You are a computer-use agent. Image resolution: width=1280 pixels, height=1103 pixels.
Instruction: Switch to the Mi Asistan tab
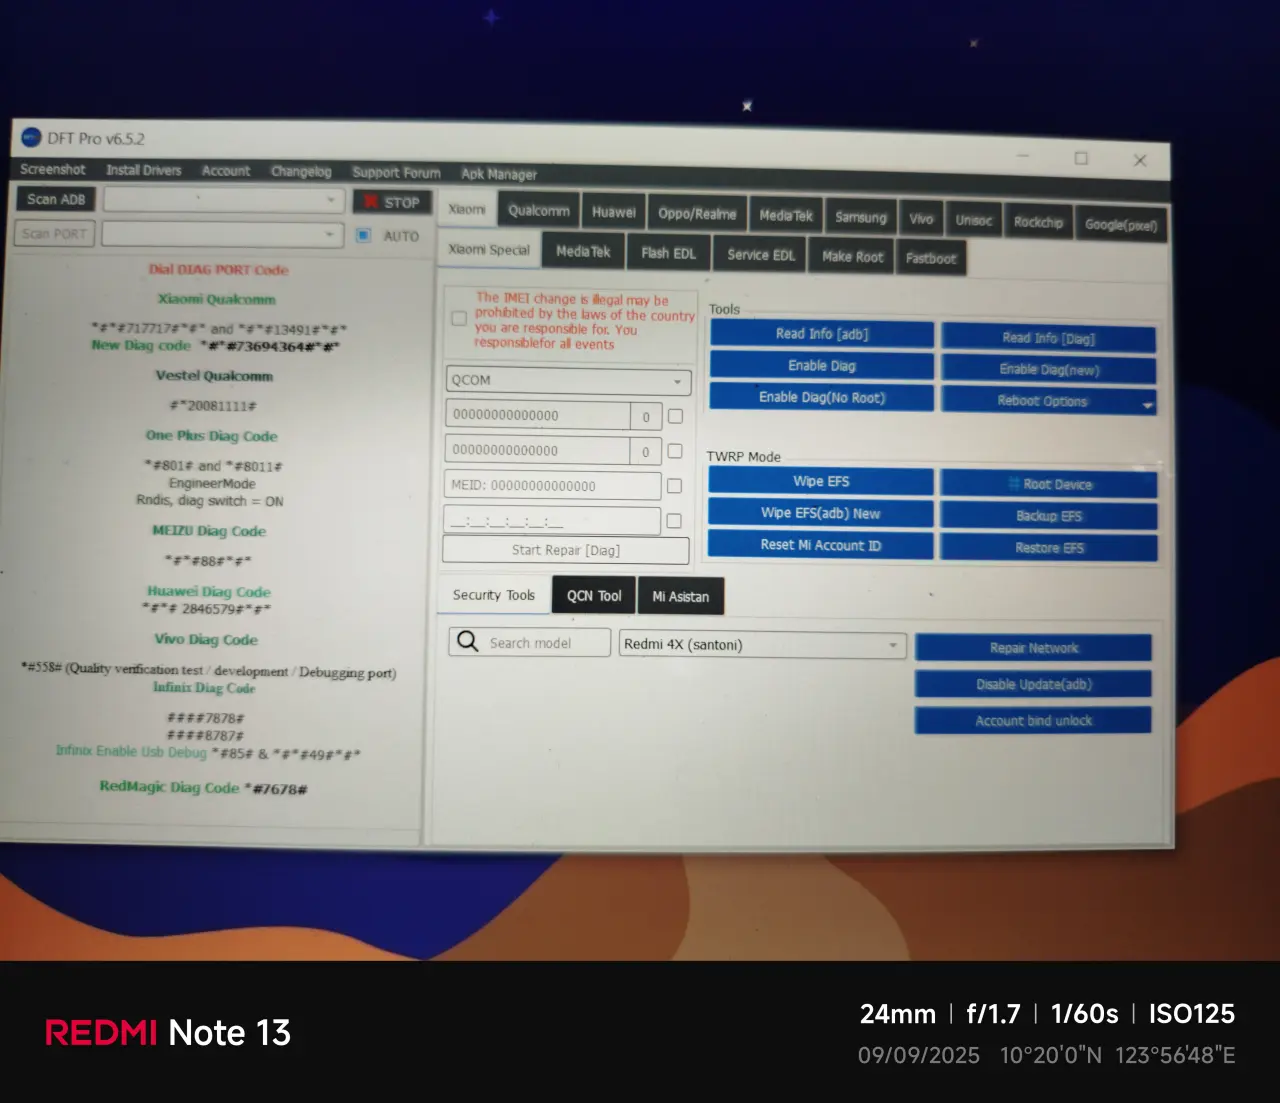(x=680, y=597)
